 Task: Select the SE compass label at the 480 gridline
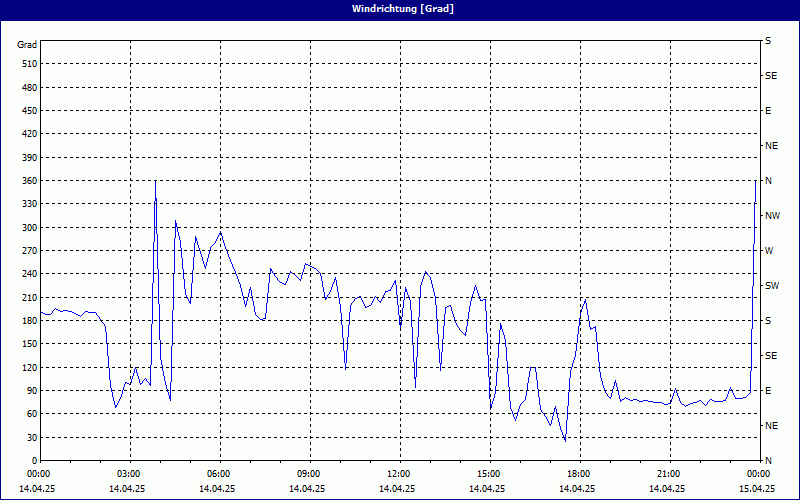coord(771,76)
